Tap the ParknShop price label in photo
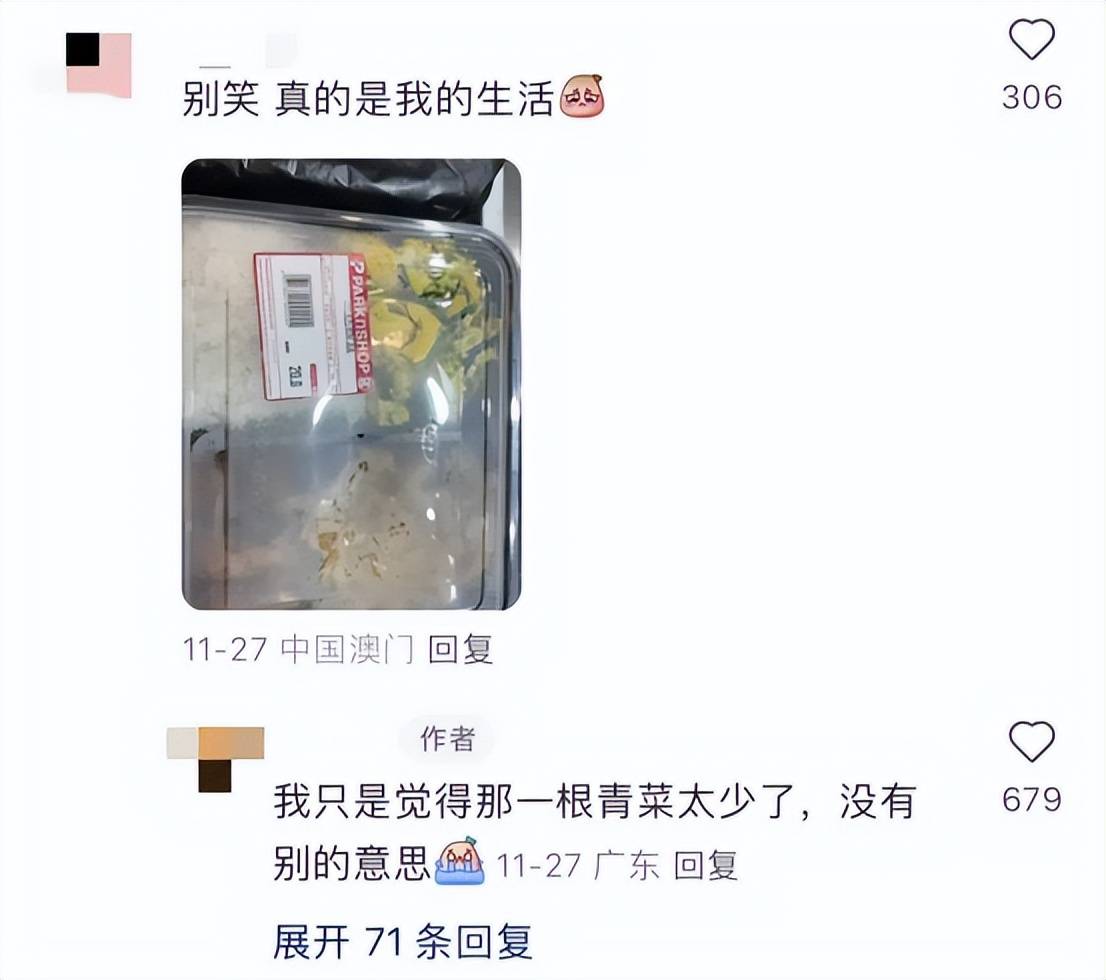This screenshot has height=980, width=1106. tap(312, 325)
